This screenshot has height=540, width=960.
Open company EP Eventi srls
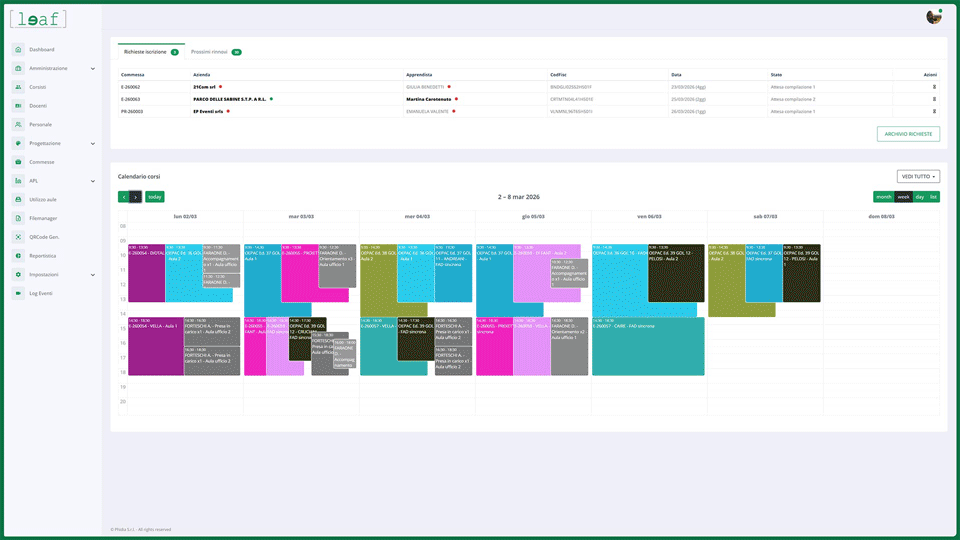(x=208, y=111)
